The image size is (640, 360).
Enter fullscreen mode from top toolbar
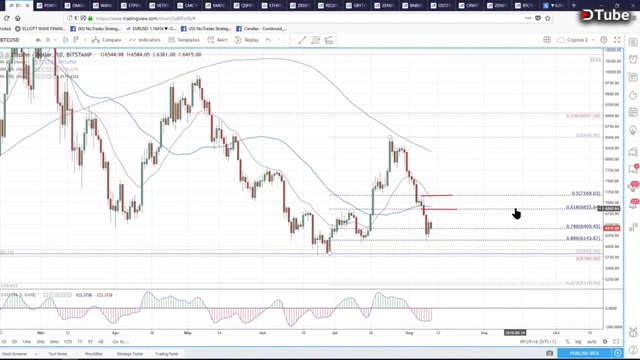617,40
